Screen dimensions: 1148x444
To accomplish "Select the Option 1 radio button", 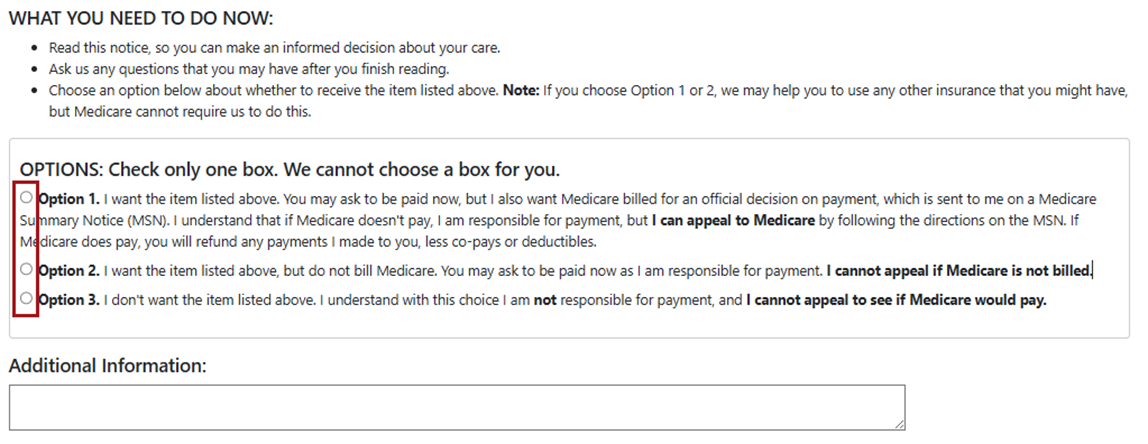I will point(26,198).
